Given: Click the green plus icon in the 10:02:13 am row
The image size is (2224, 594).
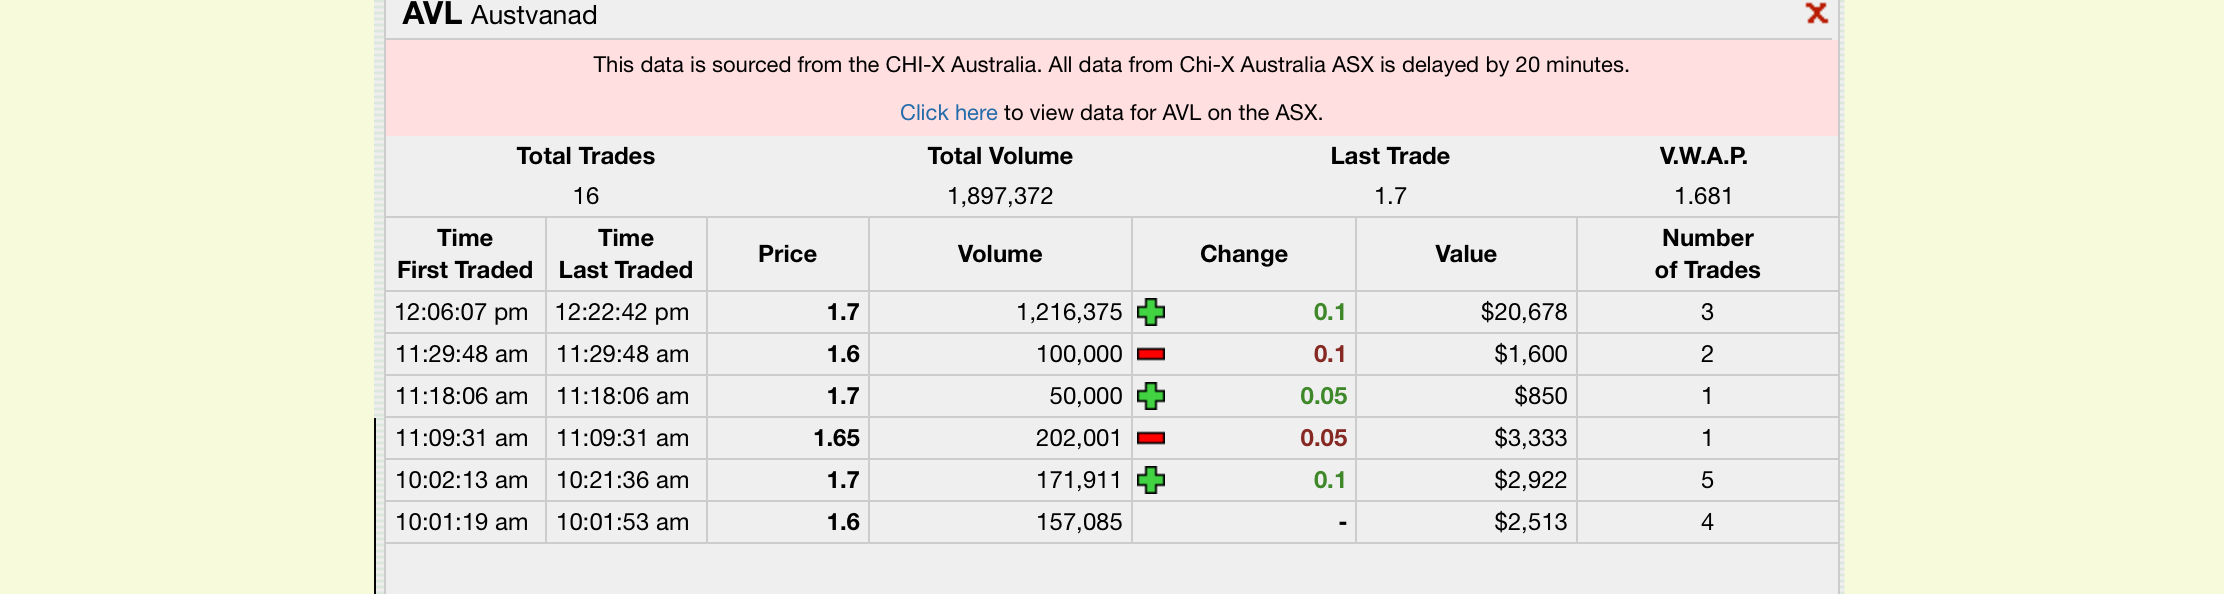Looking at the screenshot, I should coord(1151,480).
